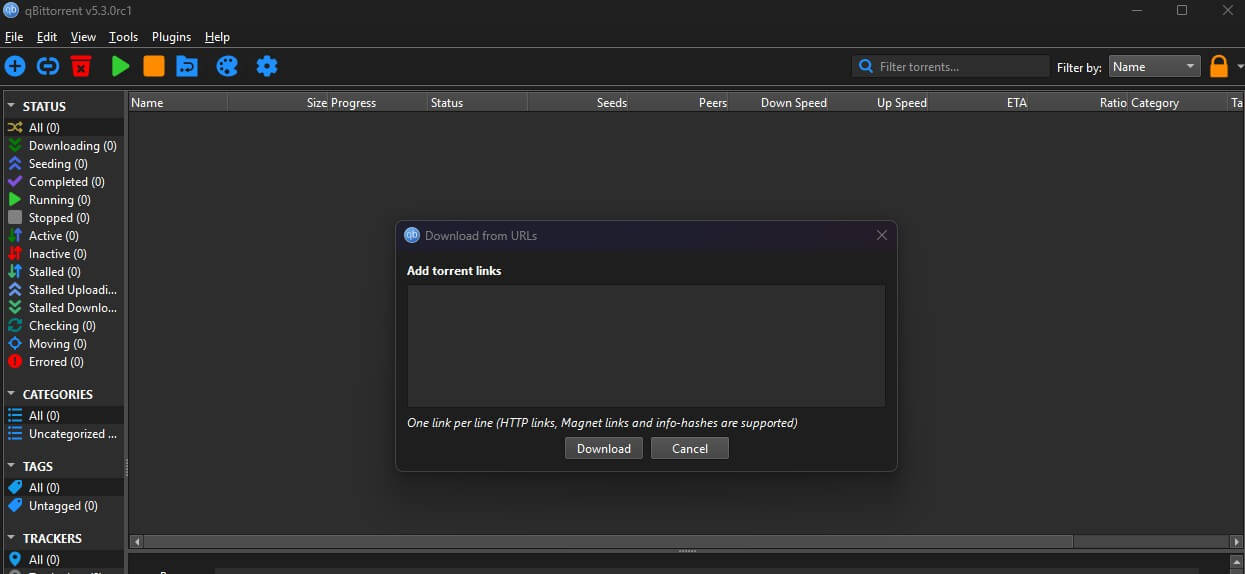Sort by the Up Speed column header
Image resolution: width=1245 pixels, height=574 pixels.
pyautogui.click(x=879, y=102)
